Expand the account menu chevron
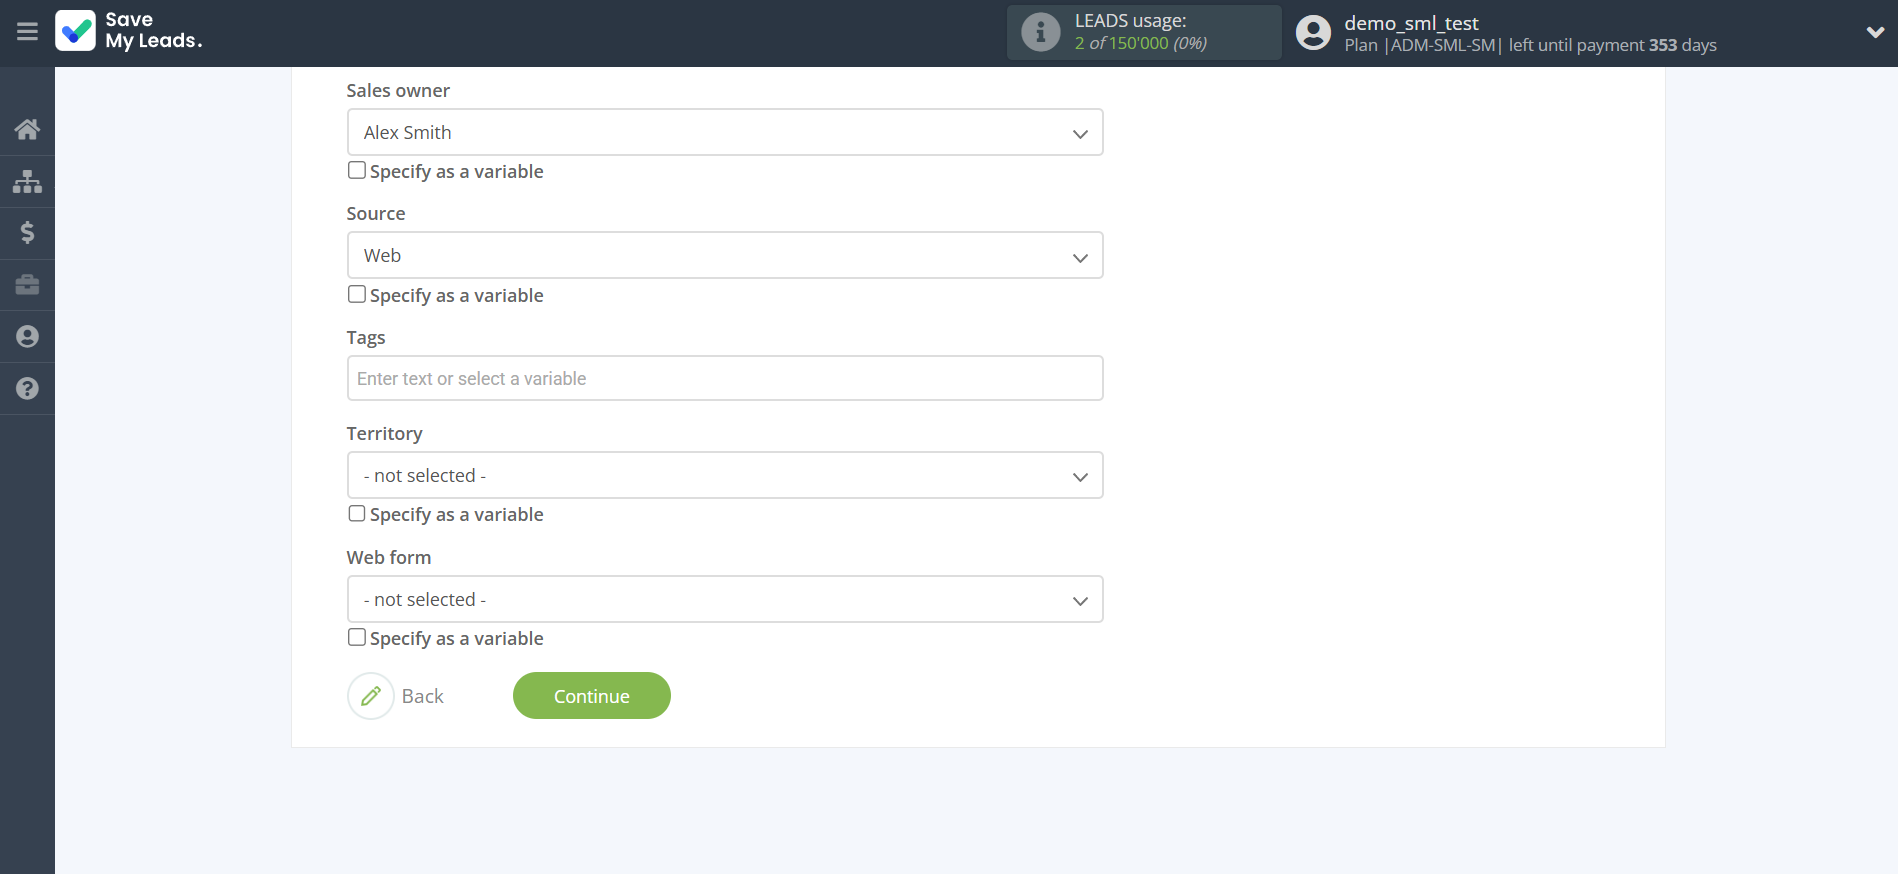This screenshot has width=1898, height=874. [x=1874, y=33]
